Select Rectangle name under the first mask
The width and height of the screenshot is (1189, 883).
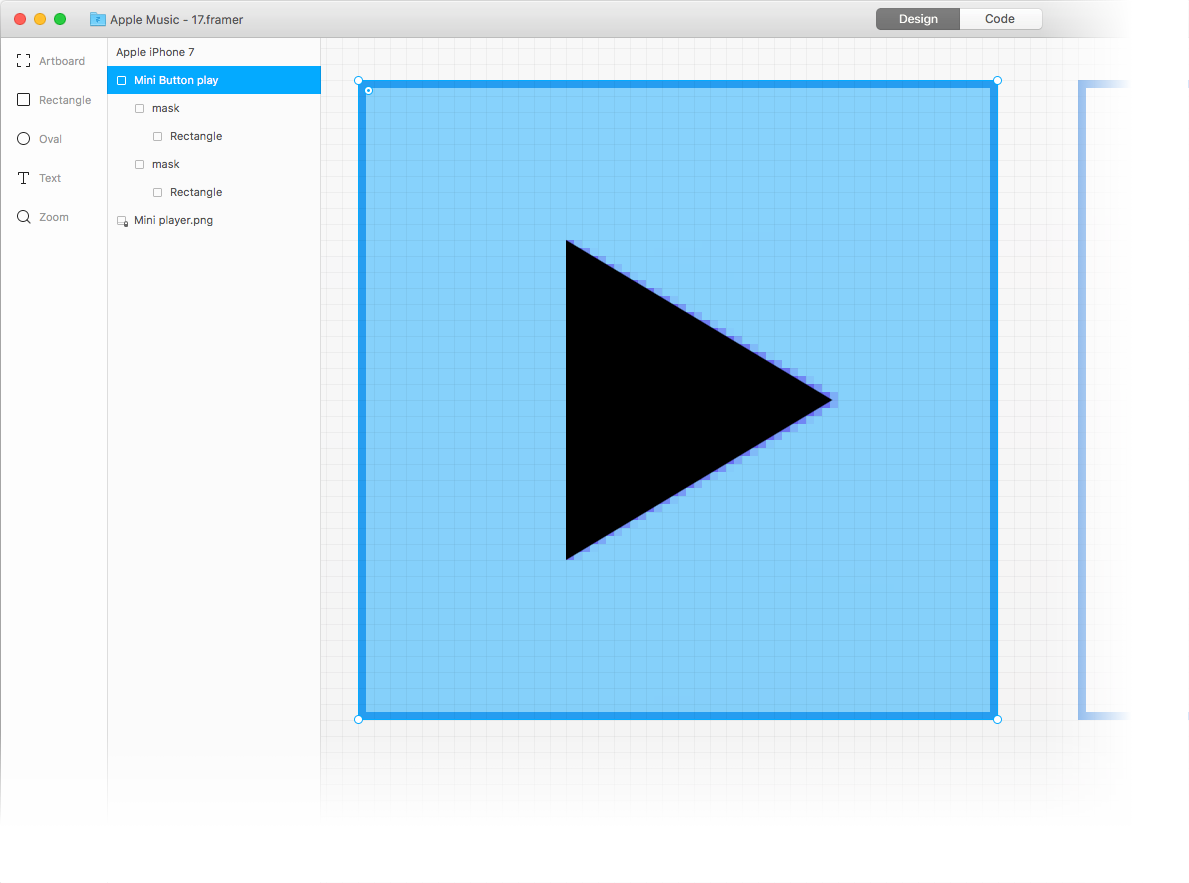pos(196,136)
